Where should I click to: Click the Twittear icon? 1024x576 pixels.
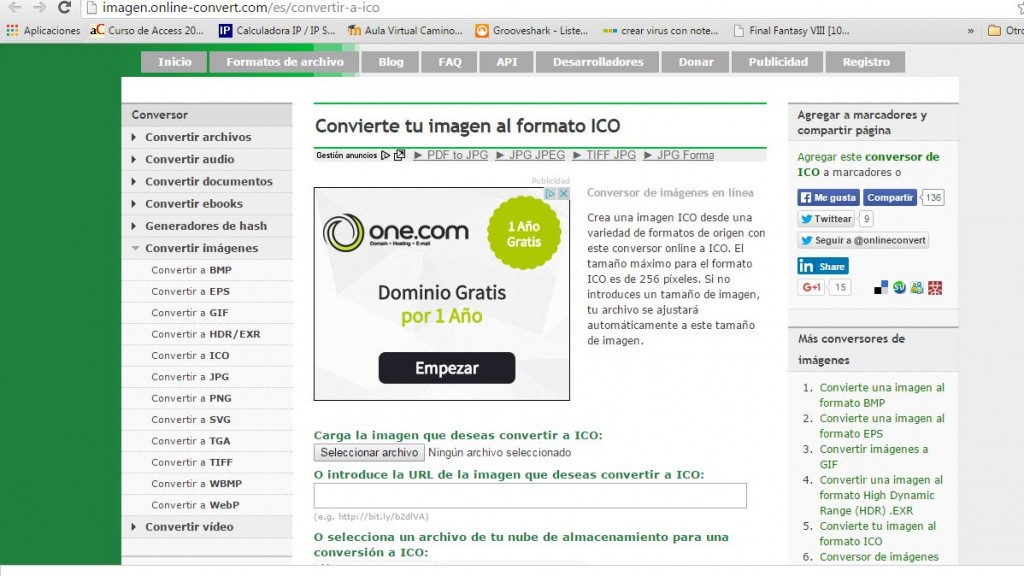[x=826, y=219]
